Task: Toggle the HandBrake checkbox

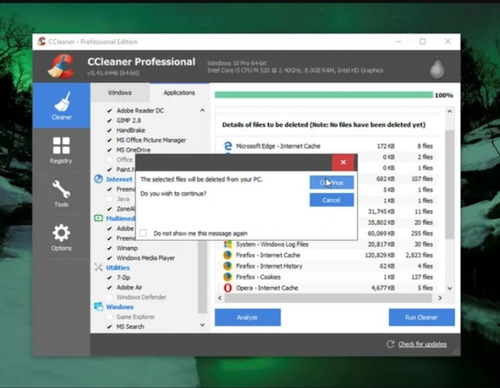Action: pos(109,130)
